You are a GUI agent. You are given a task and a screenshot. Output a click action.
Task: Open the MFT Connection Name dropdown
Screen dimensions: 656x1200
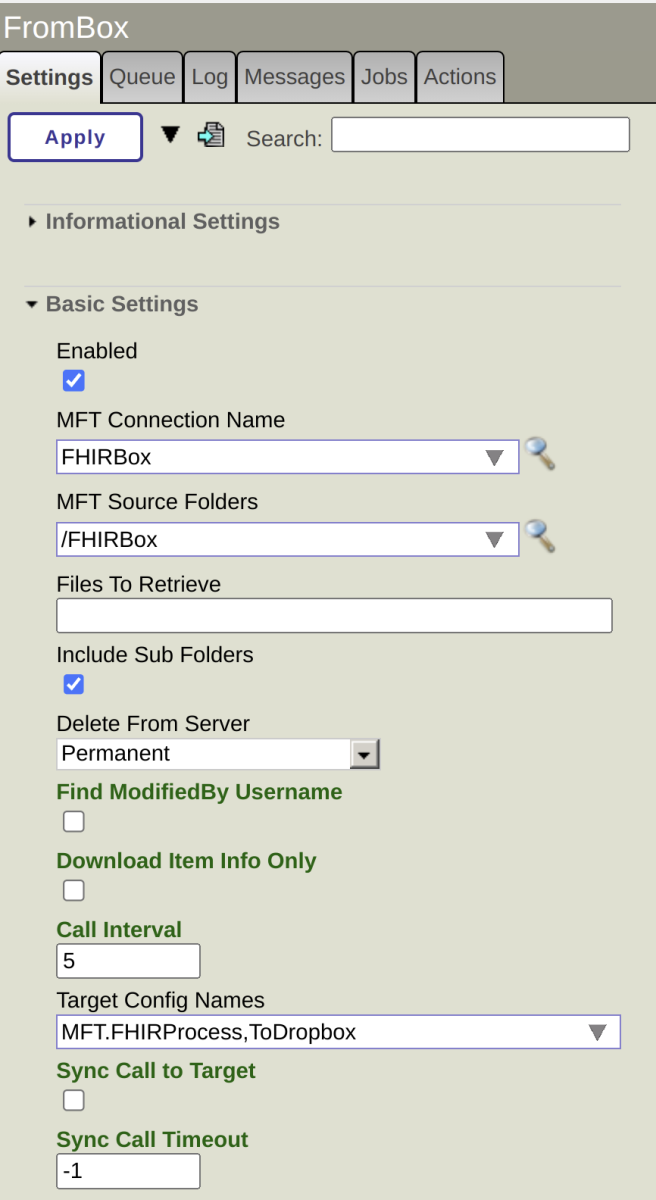(494, 458)
